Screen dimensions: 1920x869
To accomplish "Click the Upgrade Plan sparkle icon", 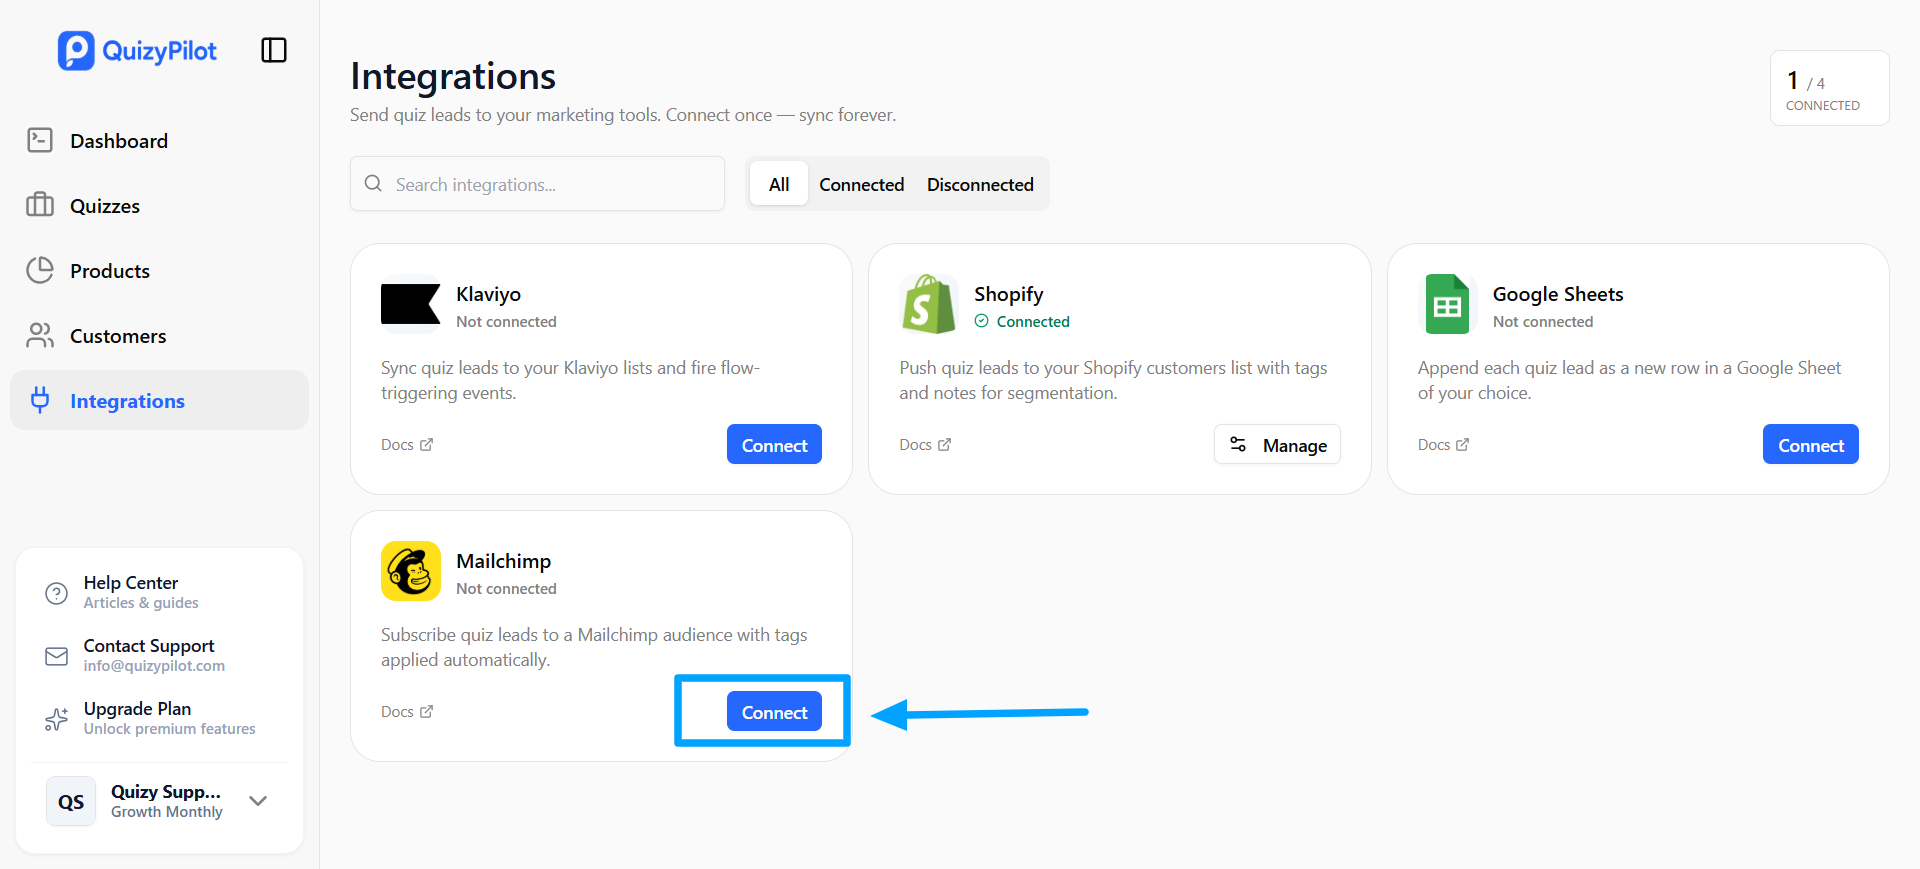I will pyautogui.click(x=57, y=719).
